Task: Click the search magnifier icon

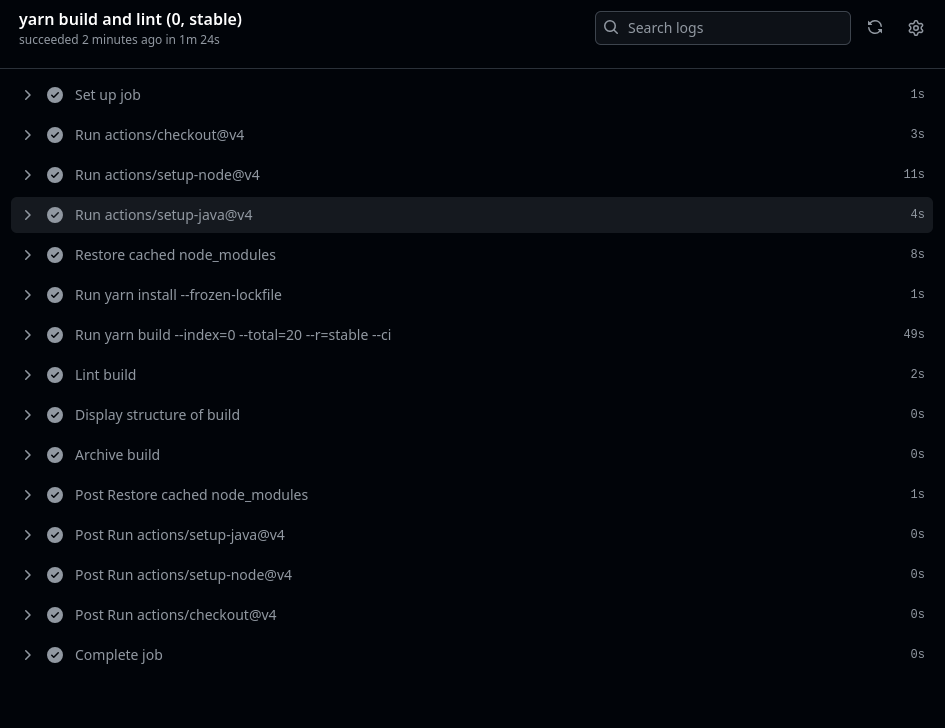Action: (611, 28)
